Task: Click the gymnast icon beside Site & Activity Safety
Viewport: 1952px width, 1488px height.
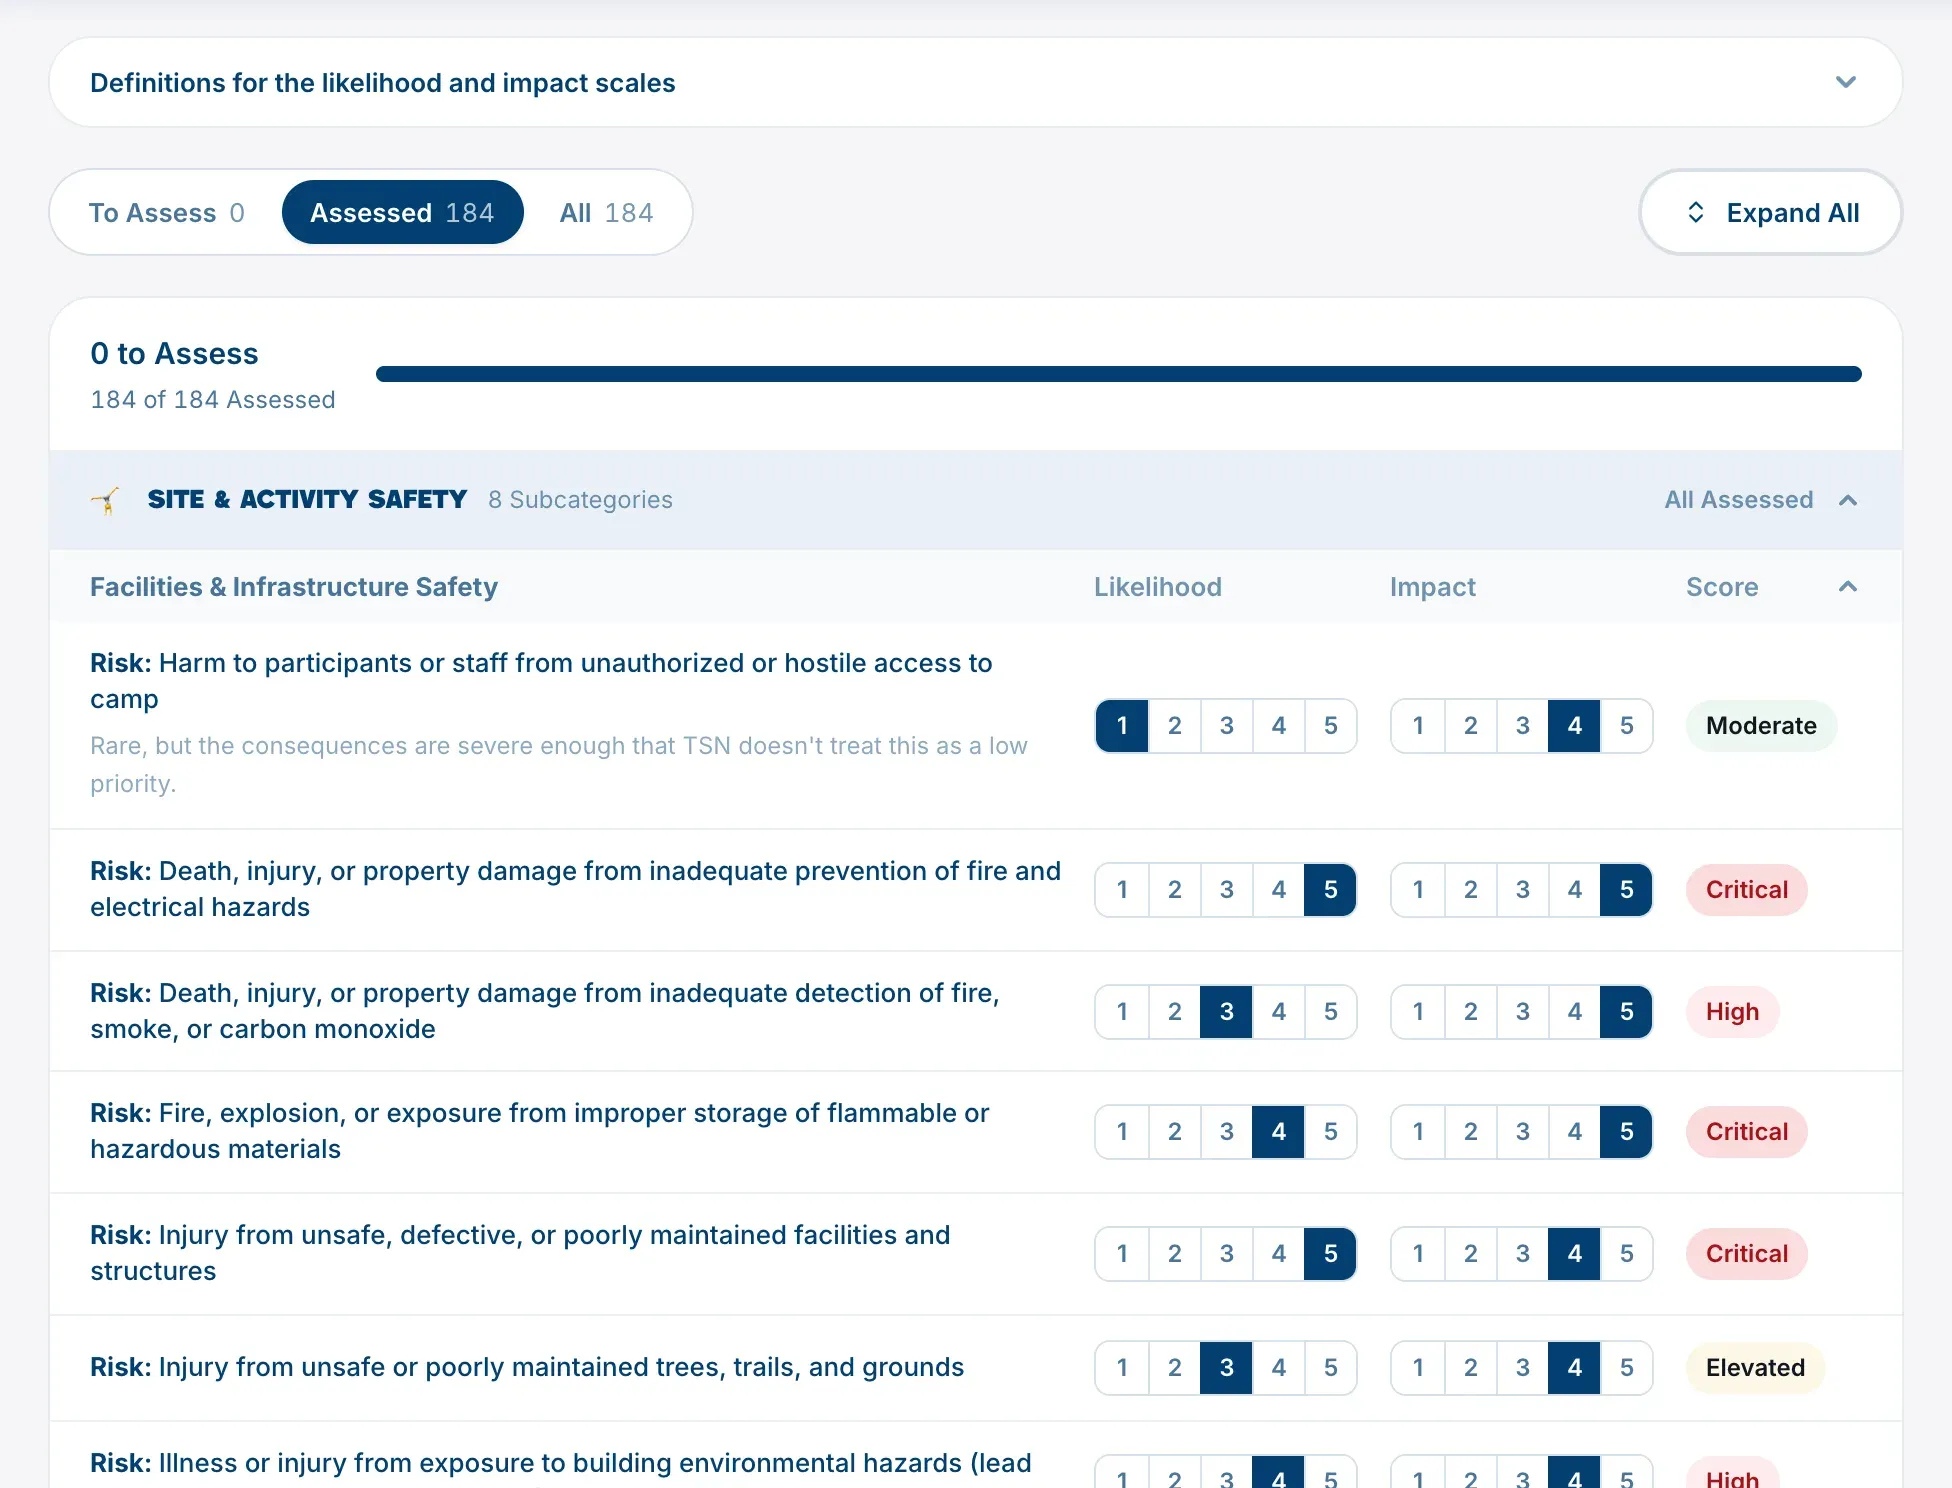Action: pyautogui.click(x=105, y=500)
